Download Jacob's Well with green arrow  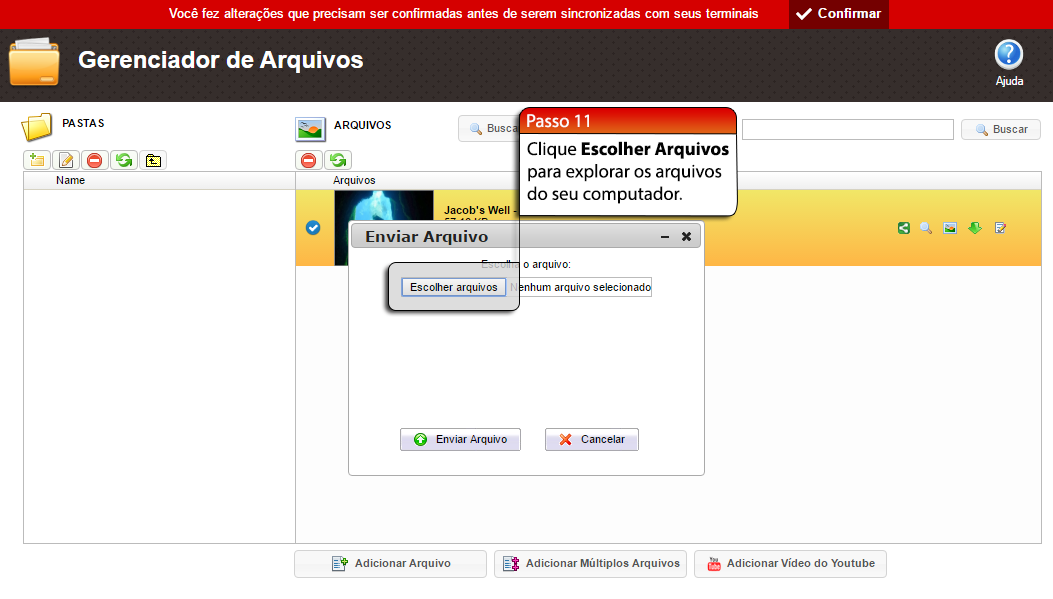(x=975, y=228)
